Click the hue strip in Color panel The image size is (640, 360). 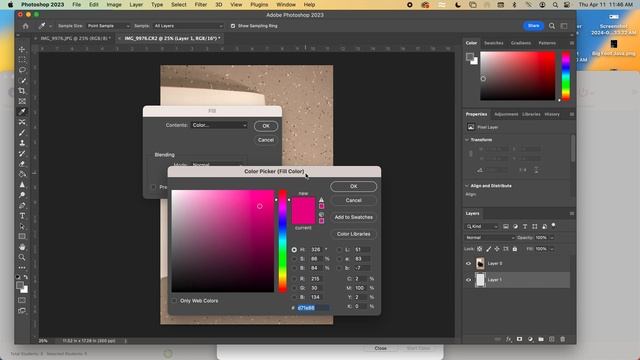click(566, 76)
